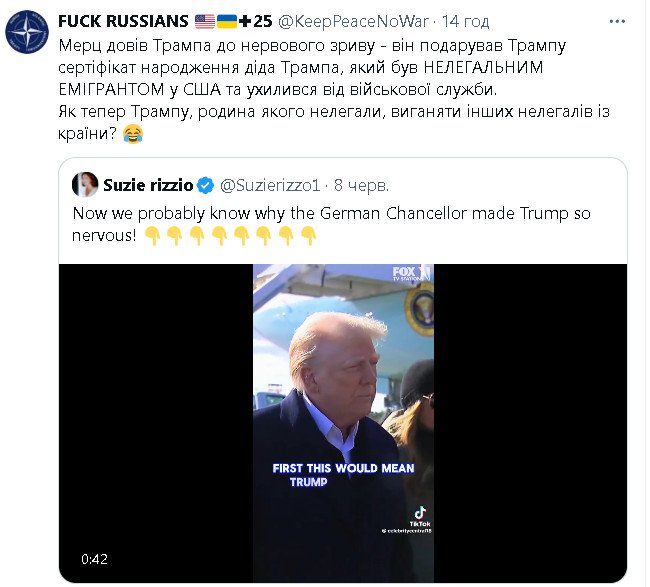This screenshot has height=587, width=650.
Task: Click Suzie rizzio's small profile avatar
Action: [x=85, y=184]
